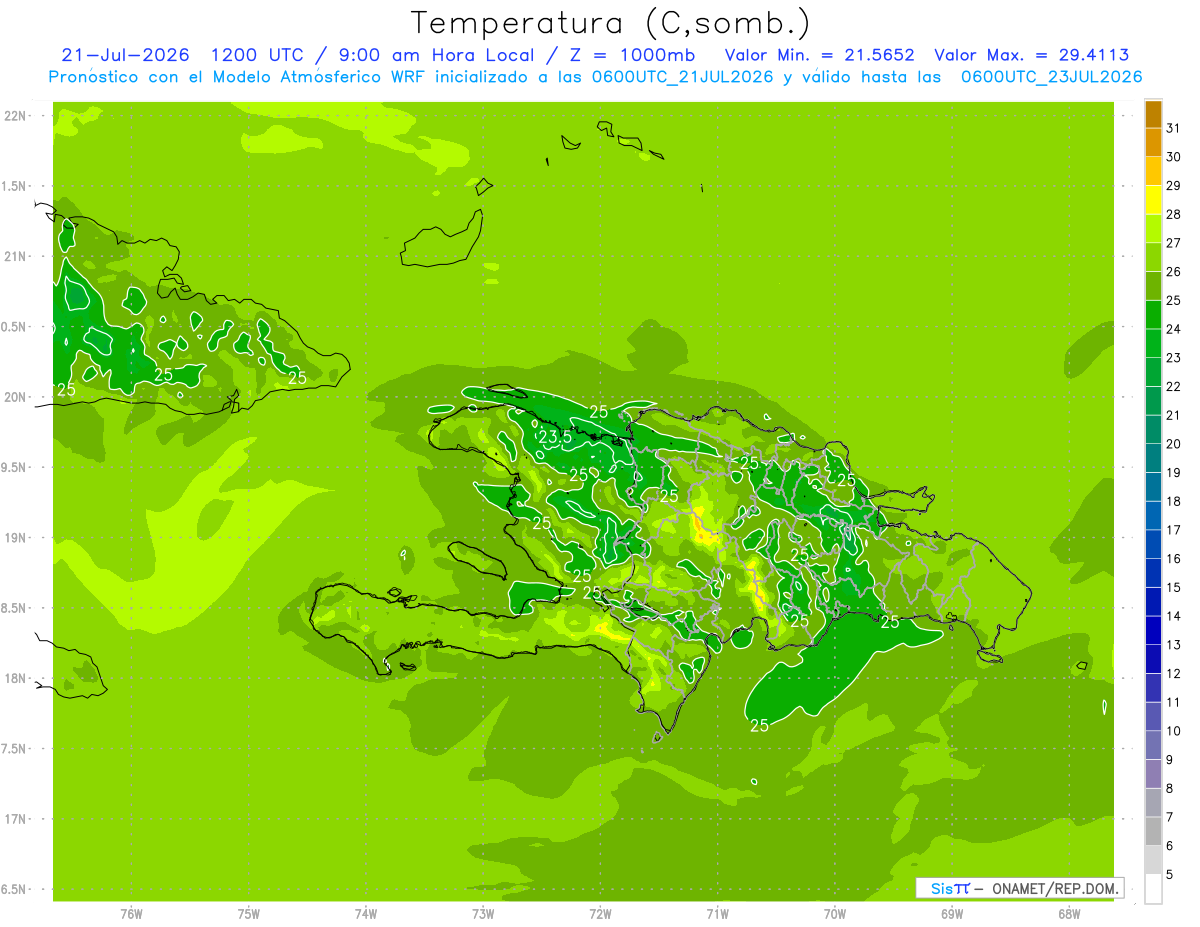This screenshot has height=927, width=1200.
Task: Click the 21N latitude axis label
Action: 14,257
